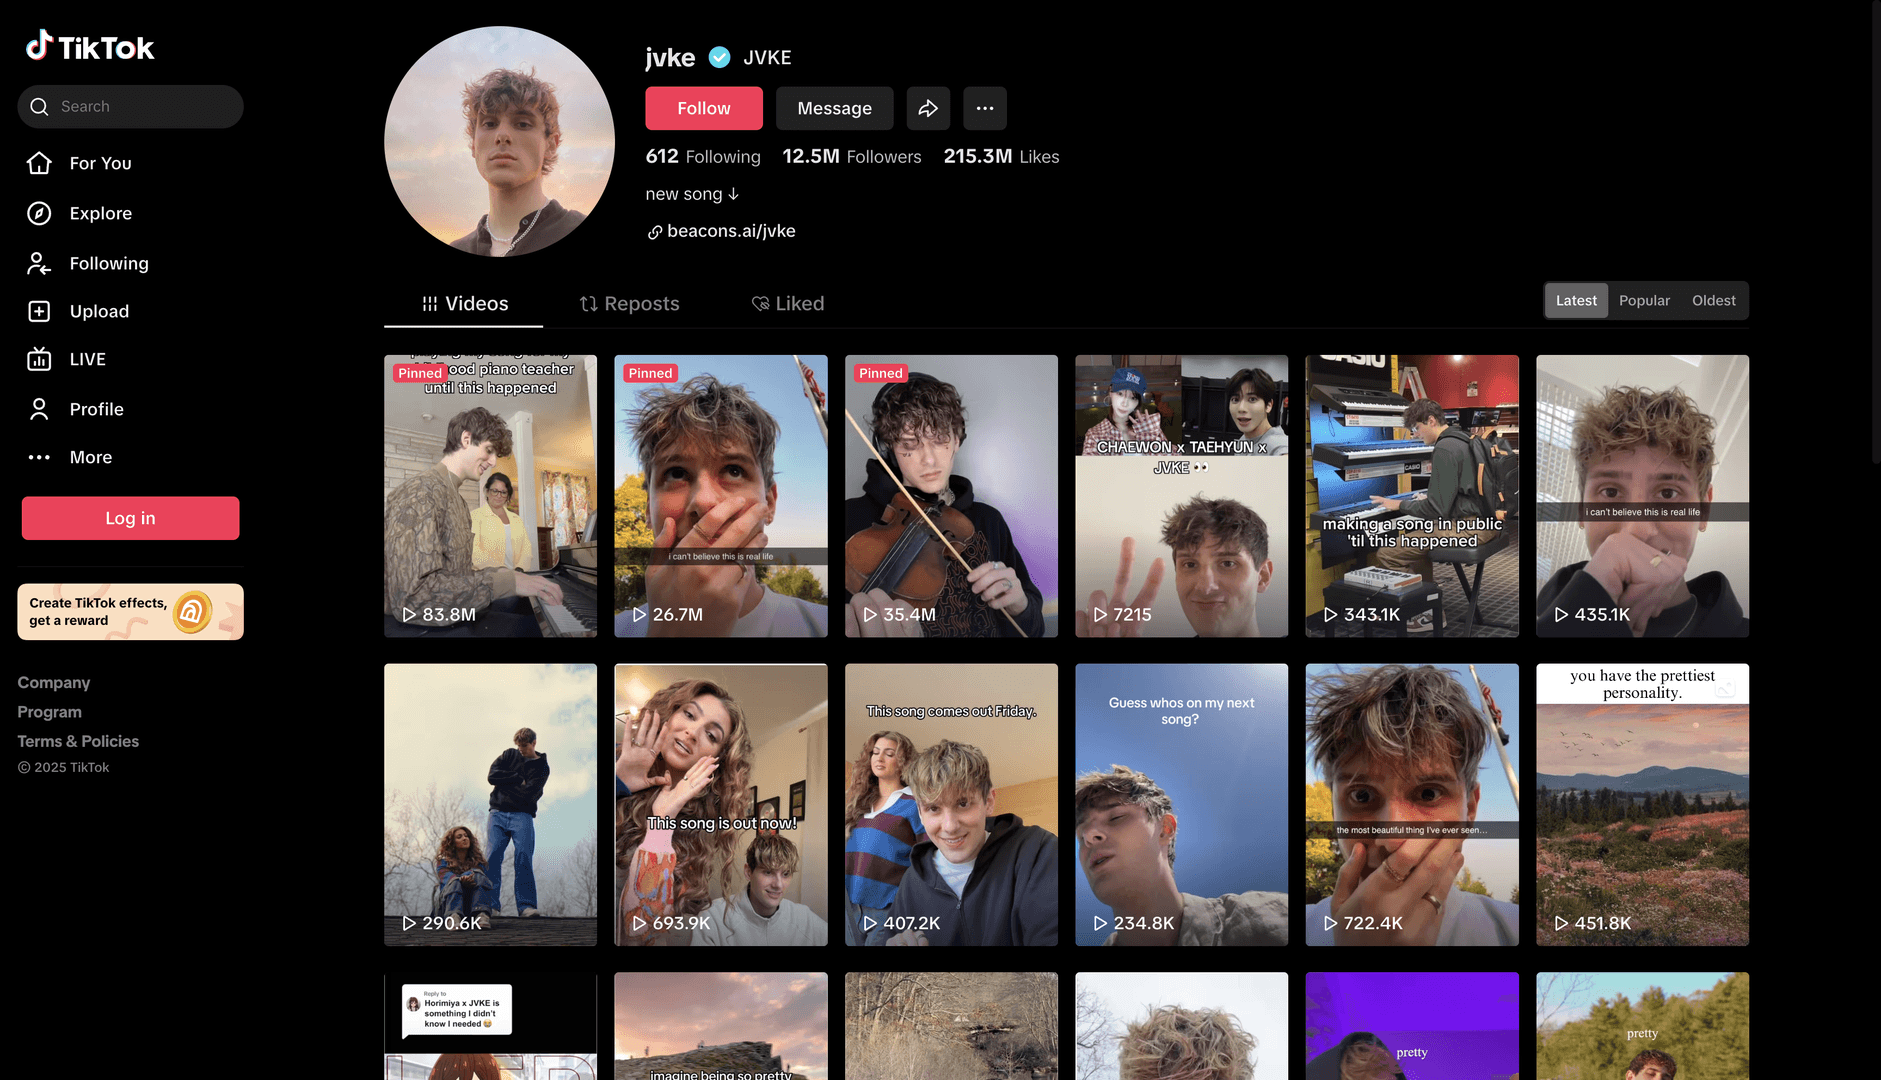Go to the Following feed
Viewport: 1881px width, 1080px height.
[x=108, y=263]
